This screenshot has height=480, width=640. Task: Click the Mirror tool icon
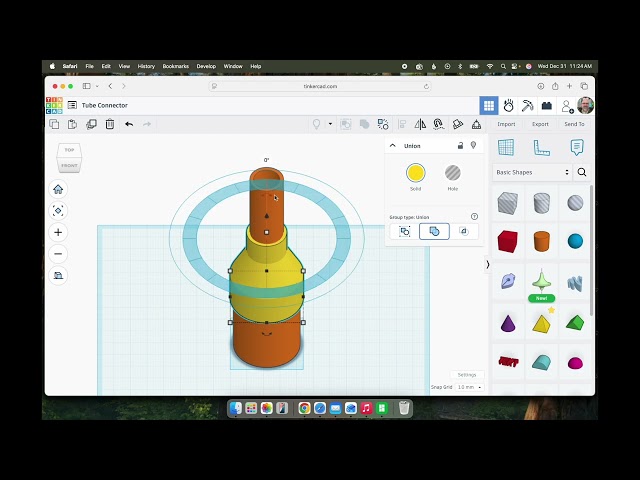click(x=420, y=124)
